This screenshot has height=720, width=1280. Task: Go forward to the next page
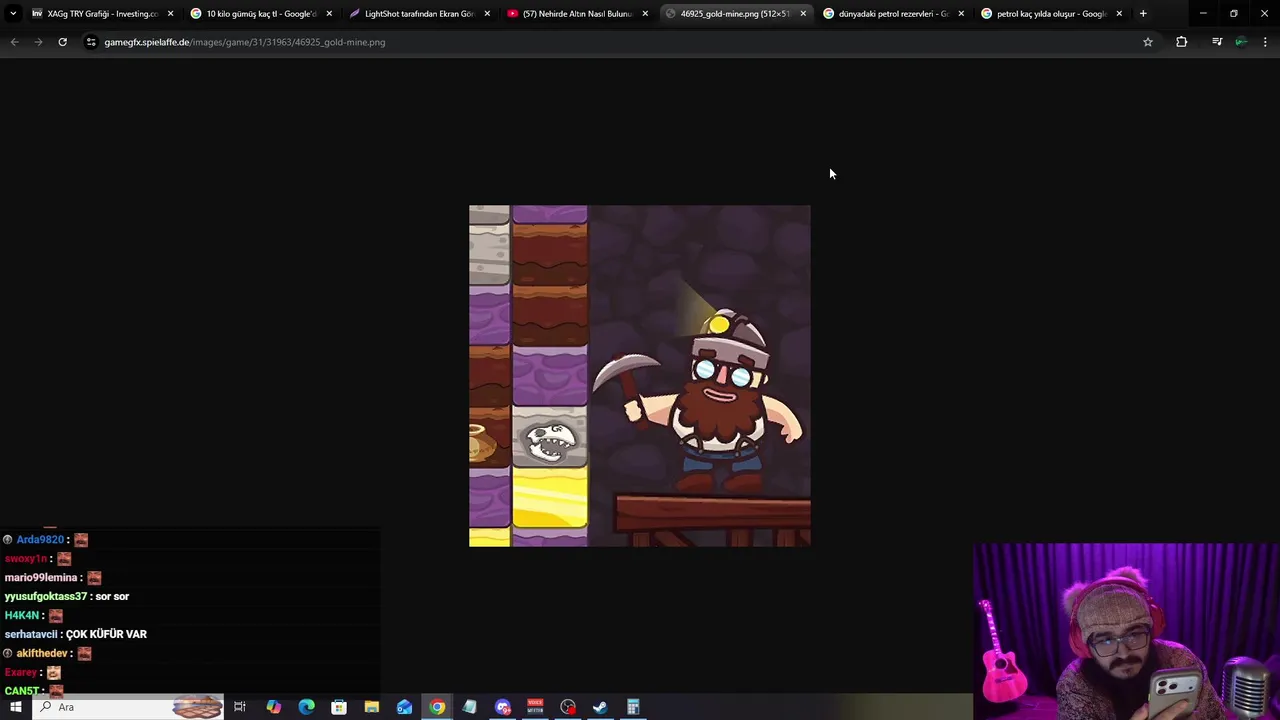38,42
